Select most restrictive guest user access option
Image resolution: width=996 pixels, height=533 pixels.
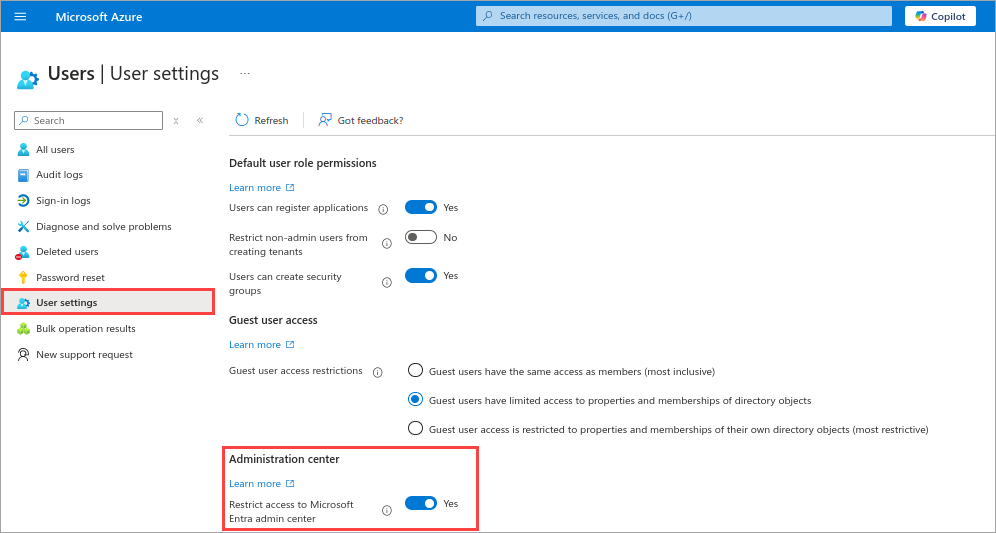click(415, 428)
